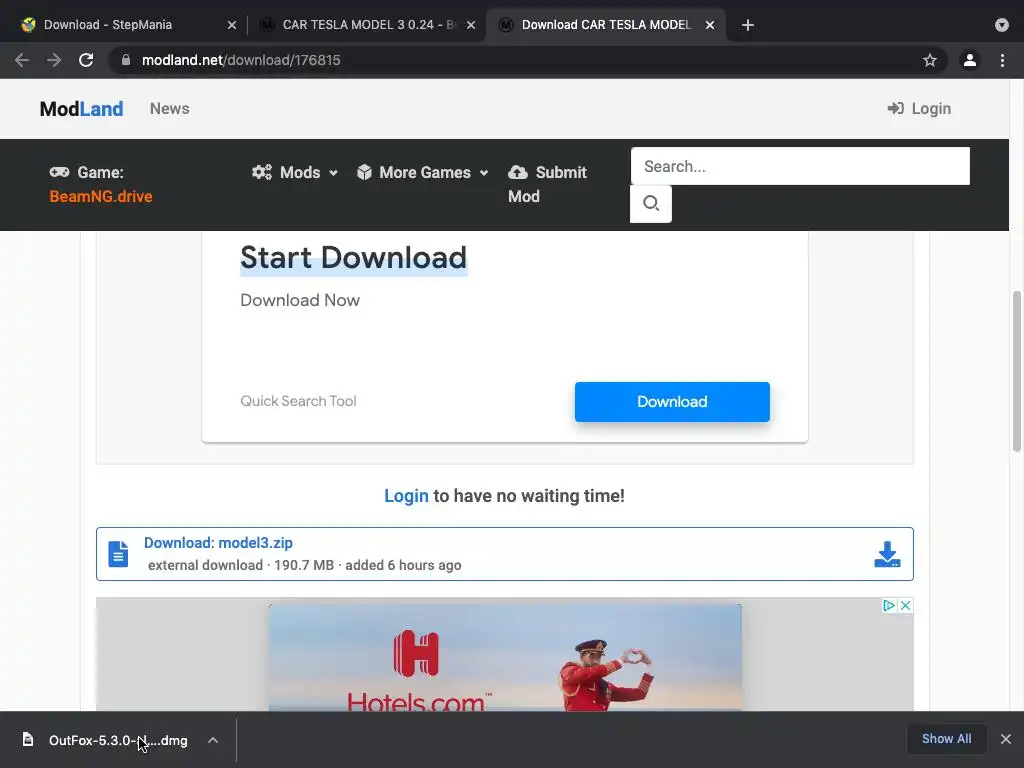The image size is (1024, 768).
Task: Open the Hotels.com advertisement
Action: point(505,657)
